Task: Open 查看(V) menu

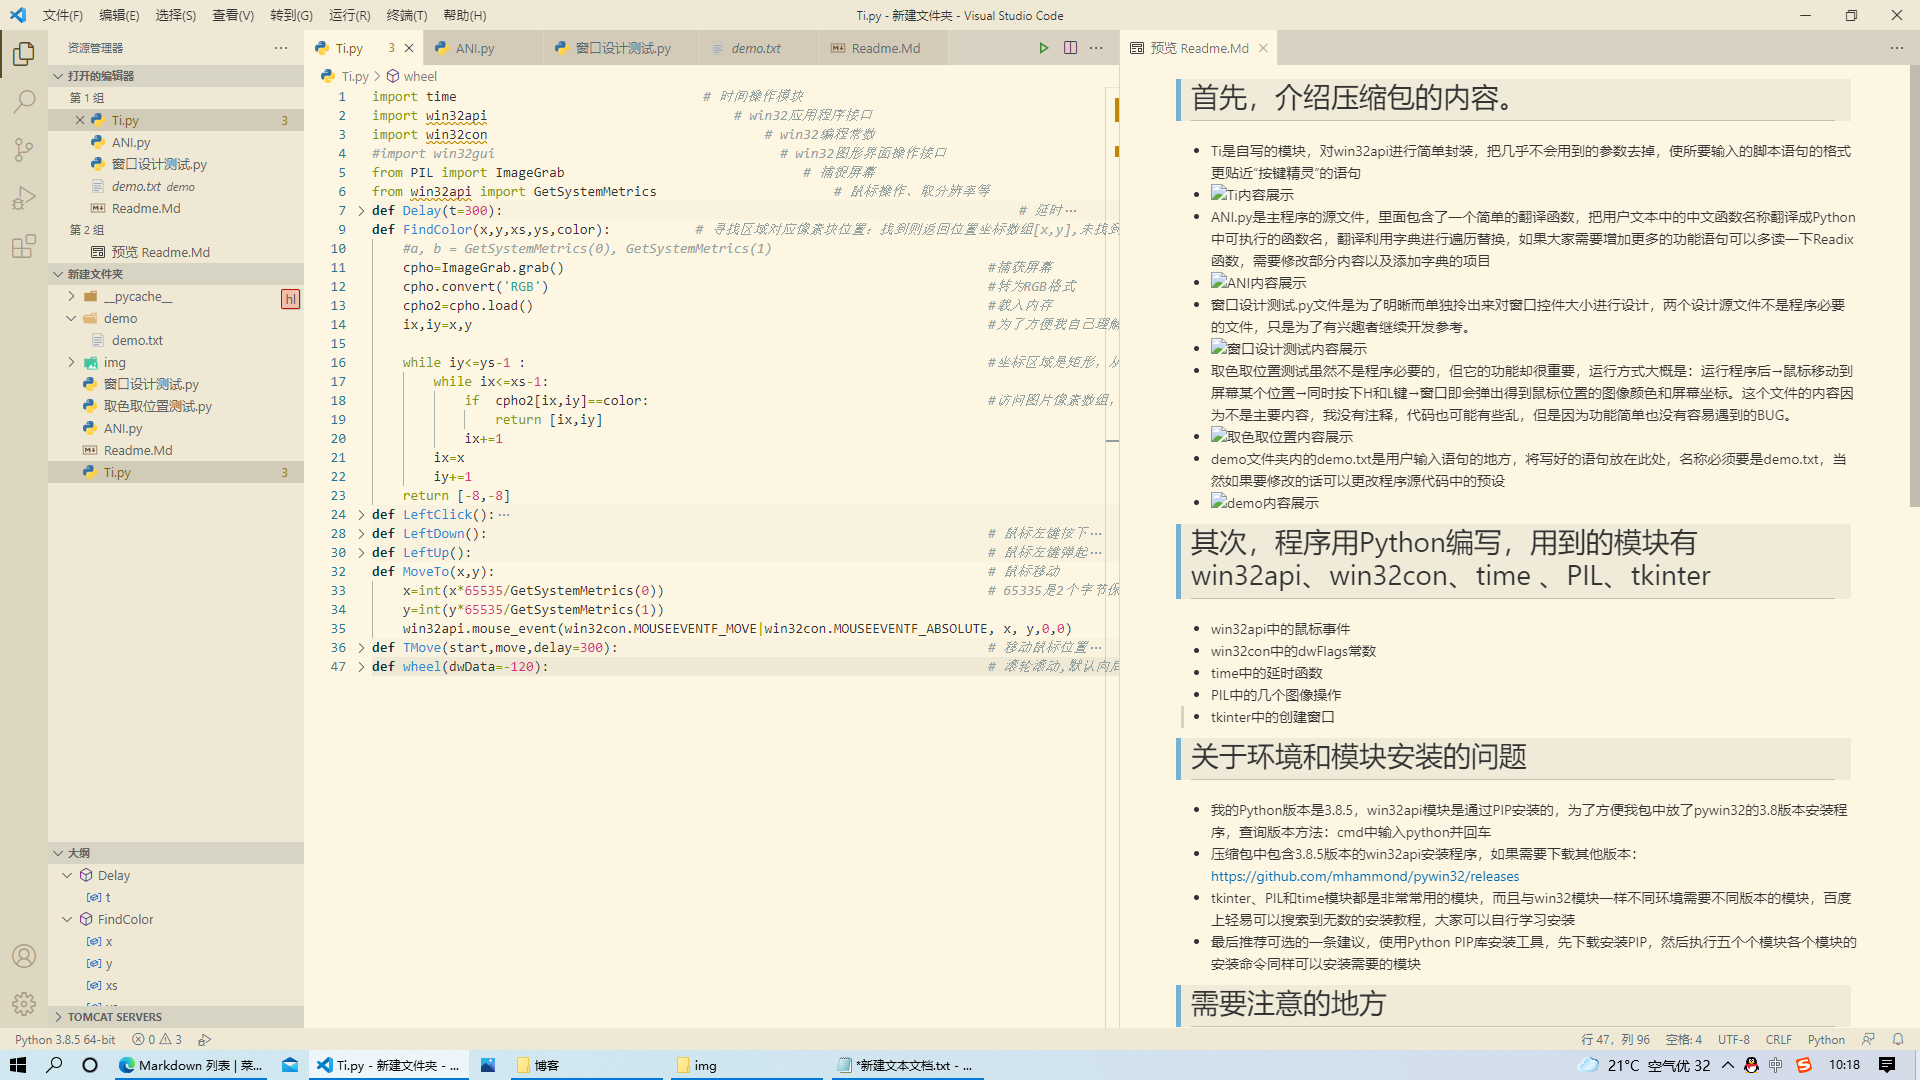Action: (233, 15)
